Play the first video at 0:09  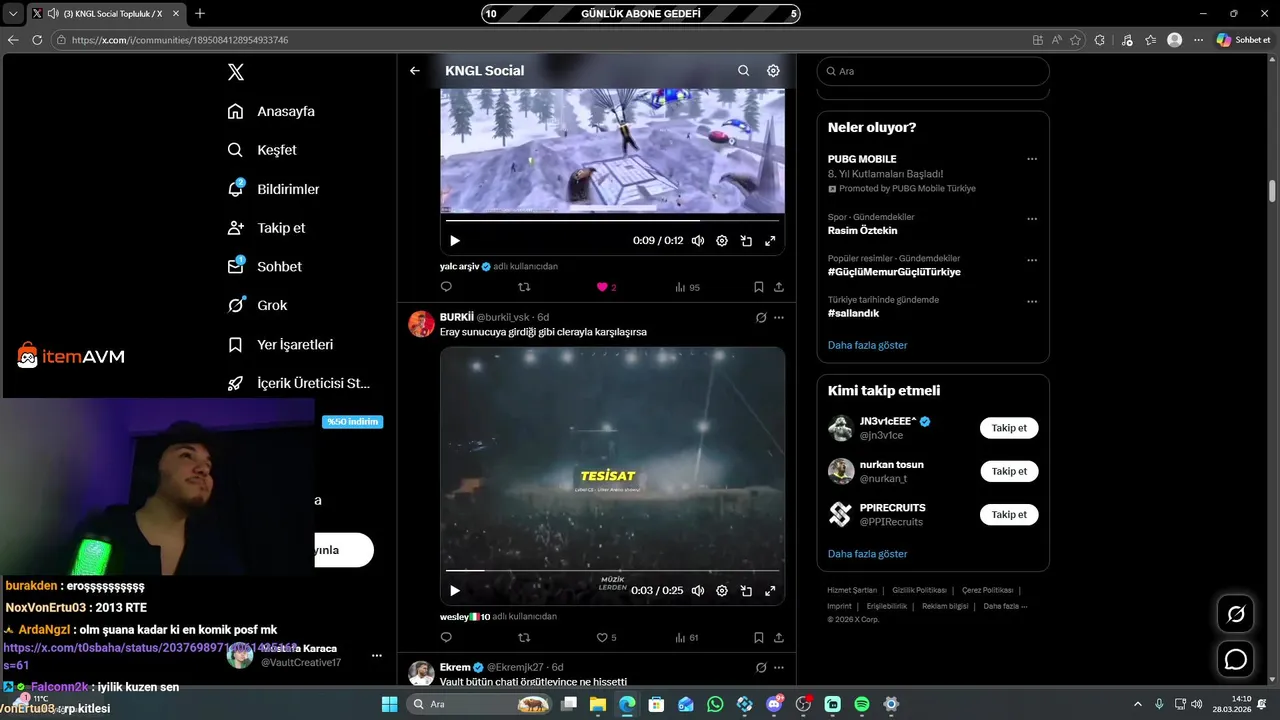click(x=455, y=241)
